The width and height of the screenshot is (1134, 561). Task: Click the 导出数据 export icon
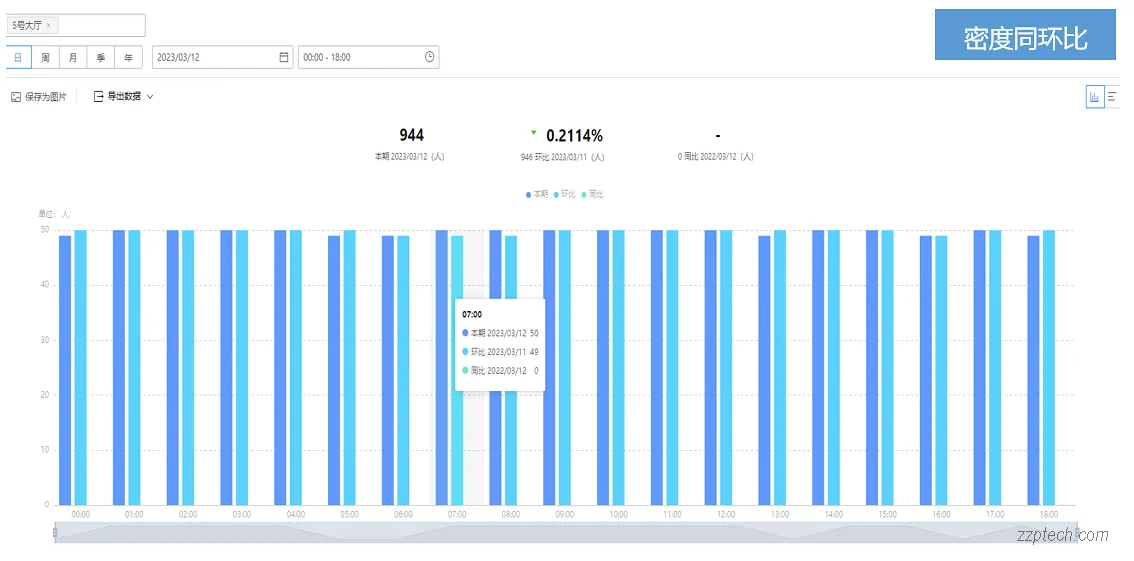[x=98, y=97]
